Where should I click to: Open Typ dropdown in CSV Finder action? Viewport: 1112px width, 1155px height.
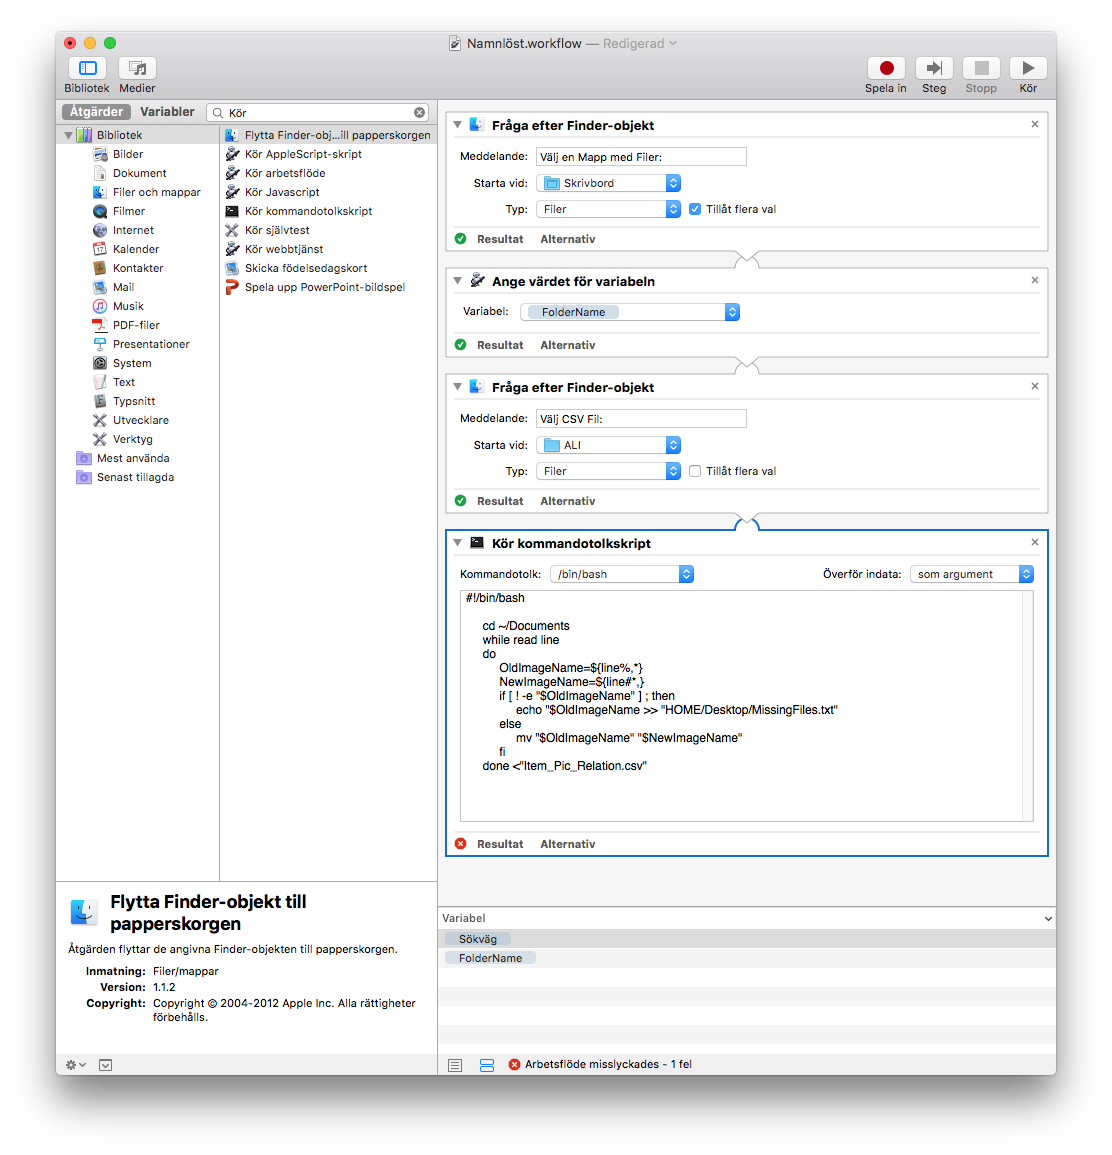tap(608, 471)
